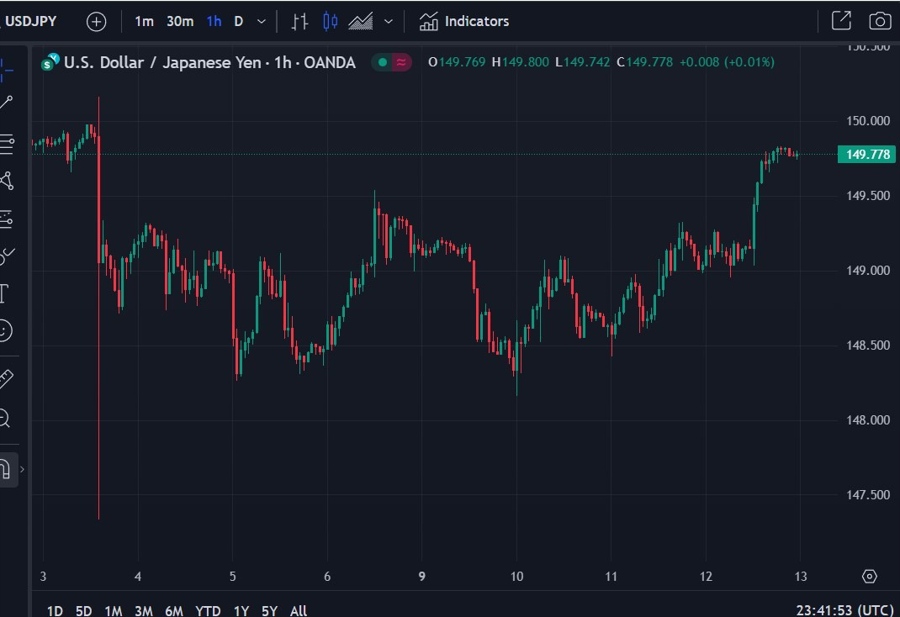Click the 149.778 current price label
The width and height of the screenshot is (900, 617).
click(x=867, y=154)
